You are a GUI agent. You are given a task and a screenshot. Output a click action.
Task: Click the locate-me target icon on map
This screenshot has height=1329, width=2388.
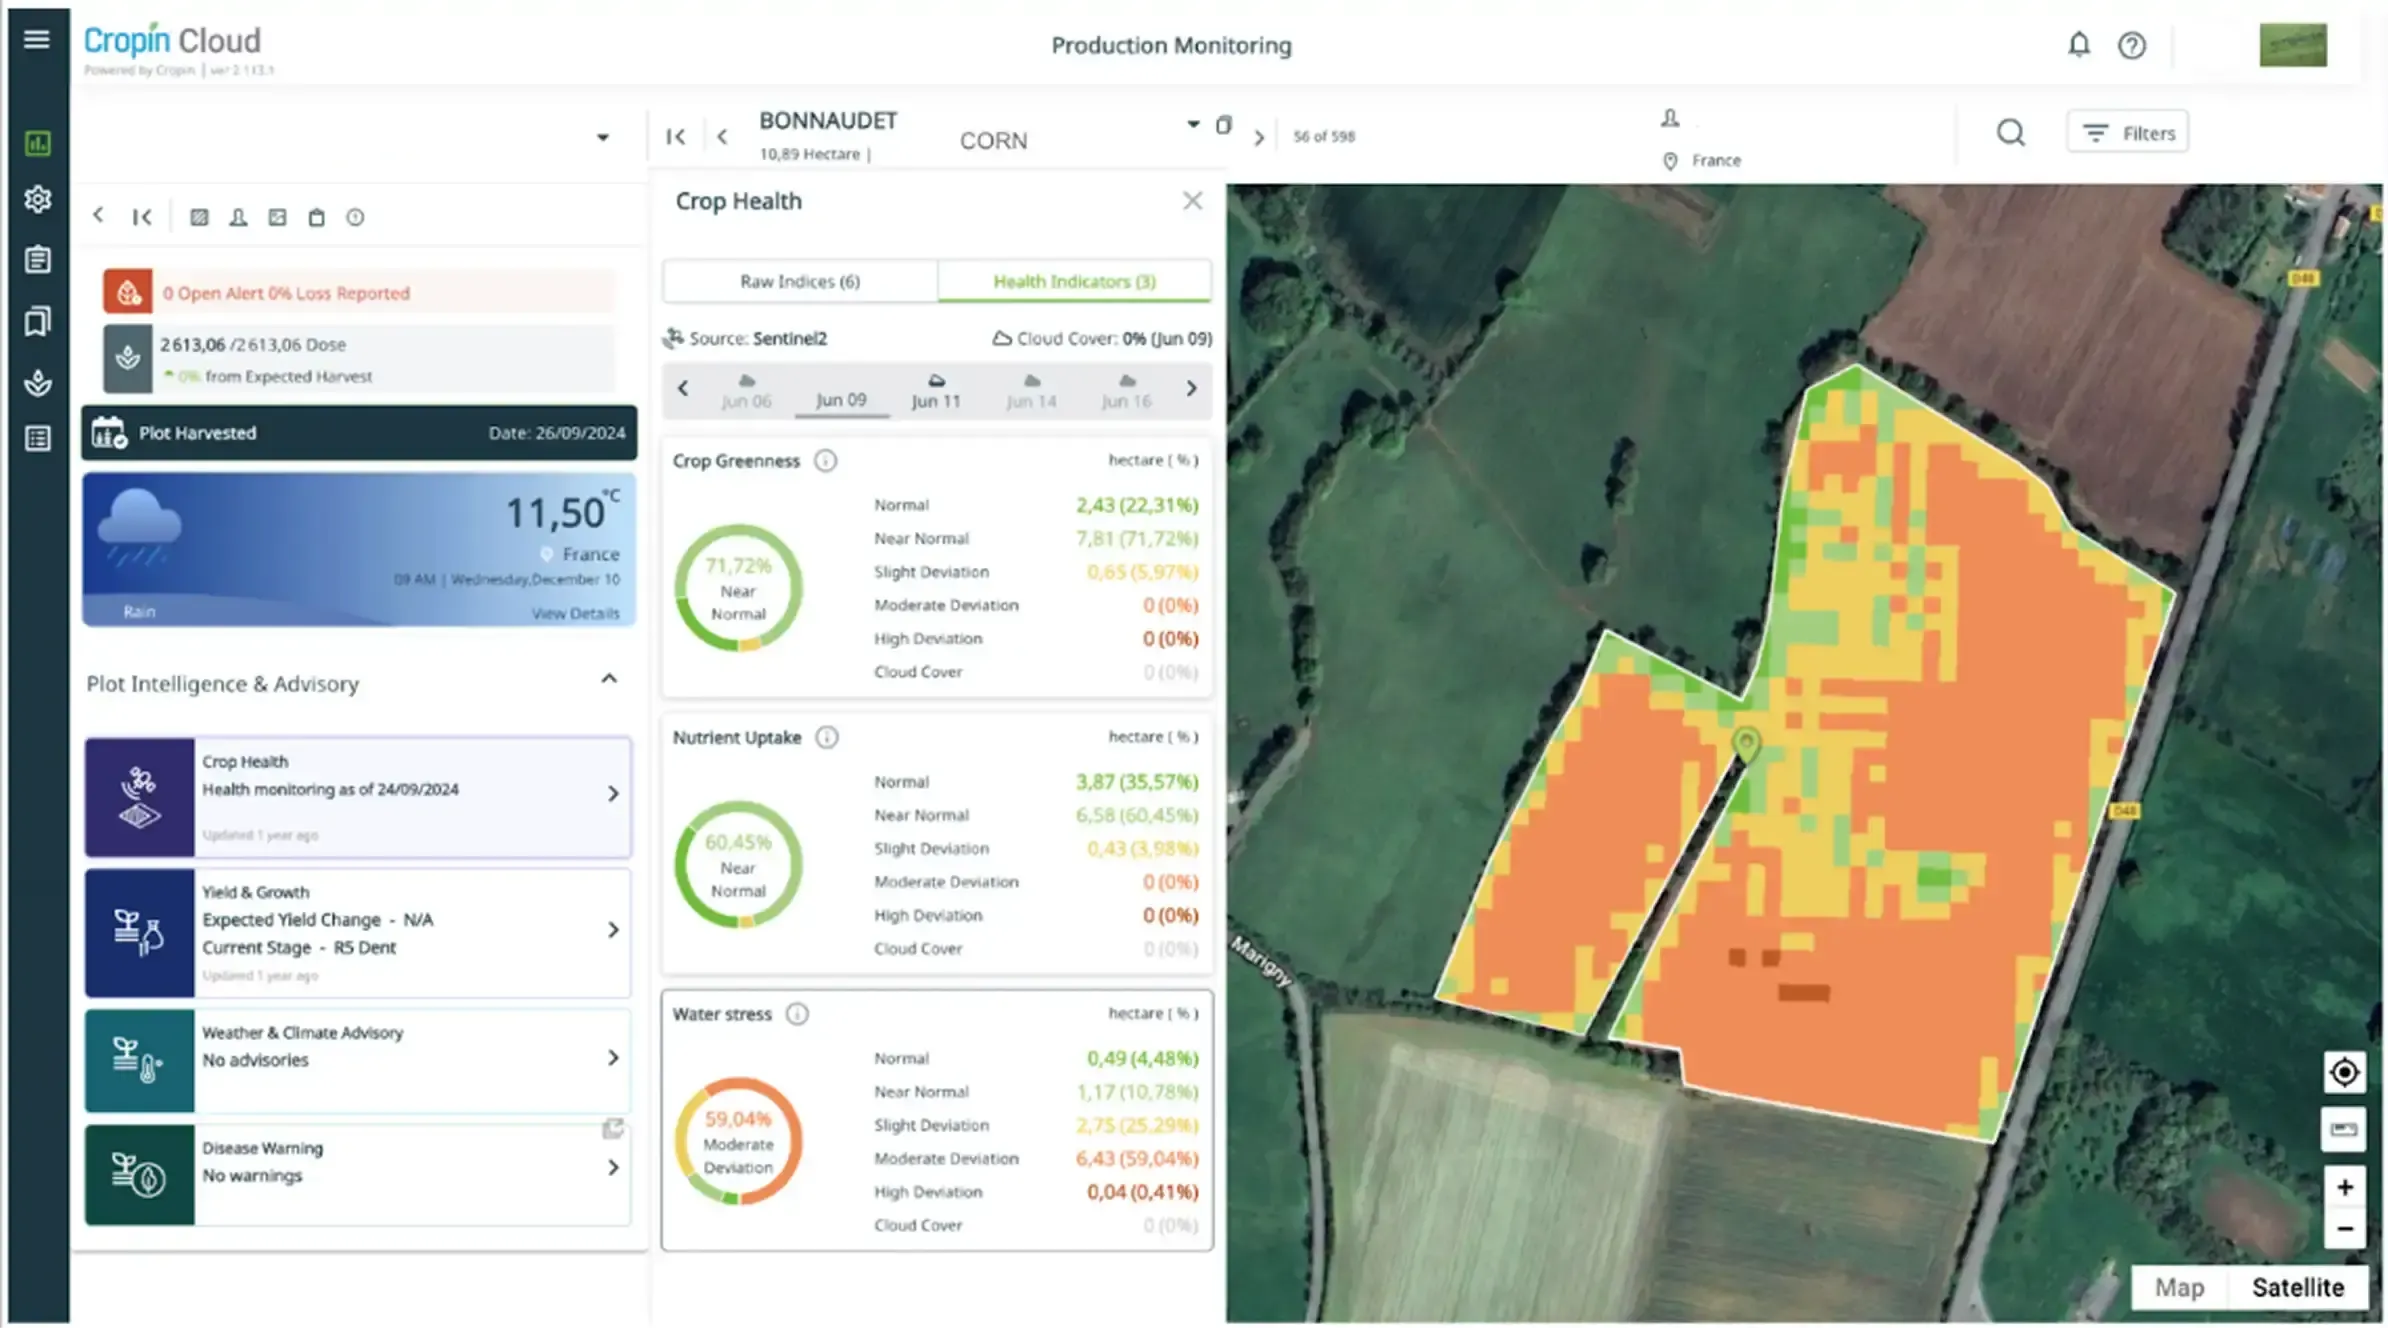[x=2344, y=1073]
